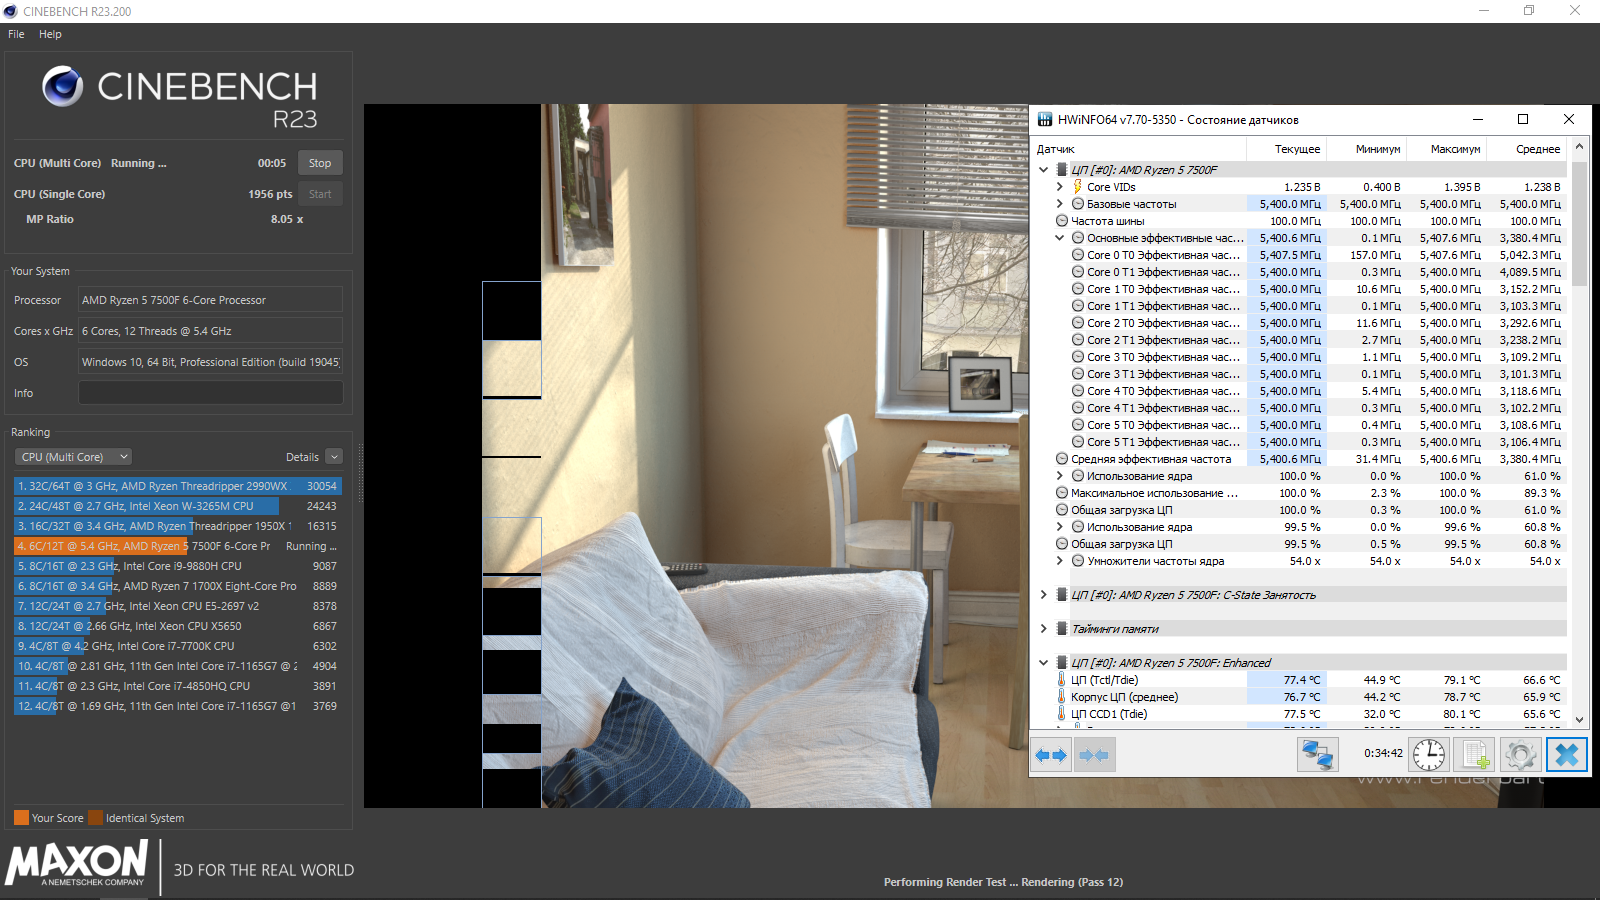Image resolution: width=1600 pixels, height=900 pixels.
Task: Click the Минимум column header
Action: point(1367,149)
